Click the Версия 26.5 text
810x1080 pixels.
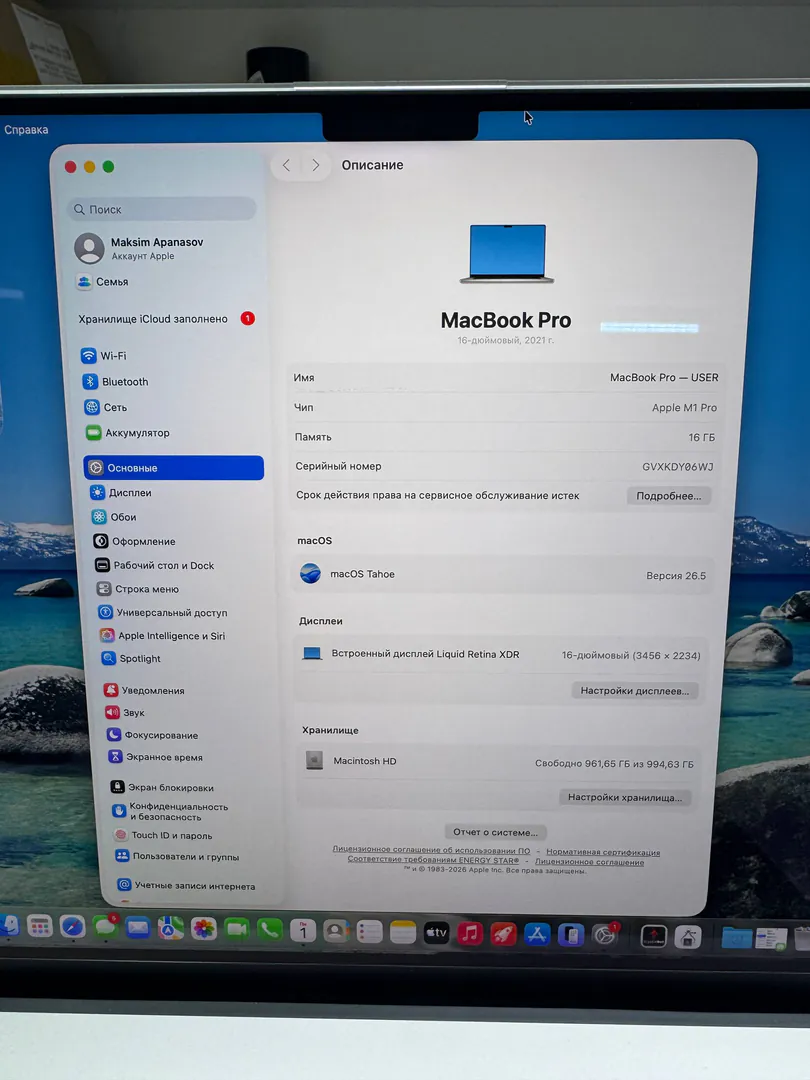(676, 576)
